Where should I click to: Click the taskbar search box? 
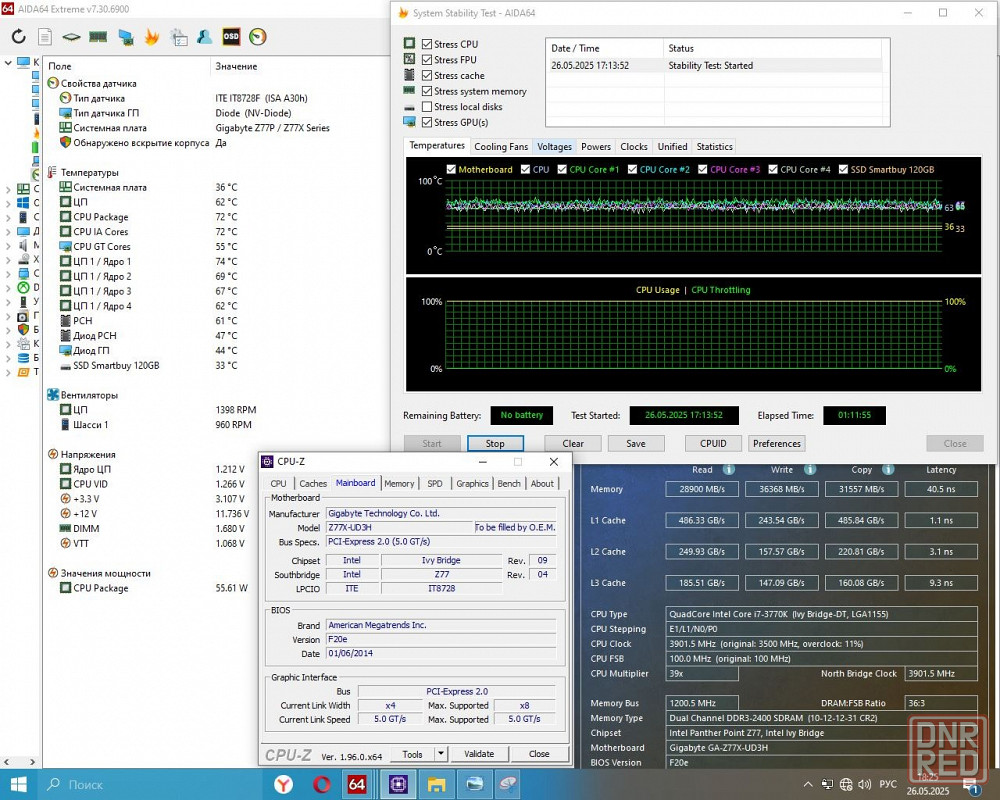150,784
